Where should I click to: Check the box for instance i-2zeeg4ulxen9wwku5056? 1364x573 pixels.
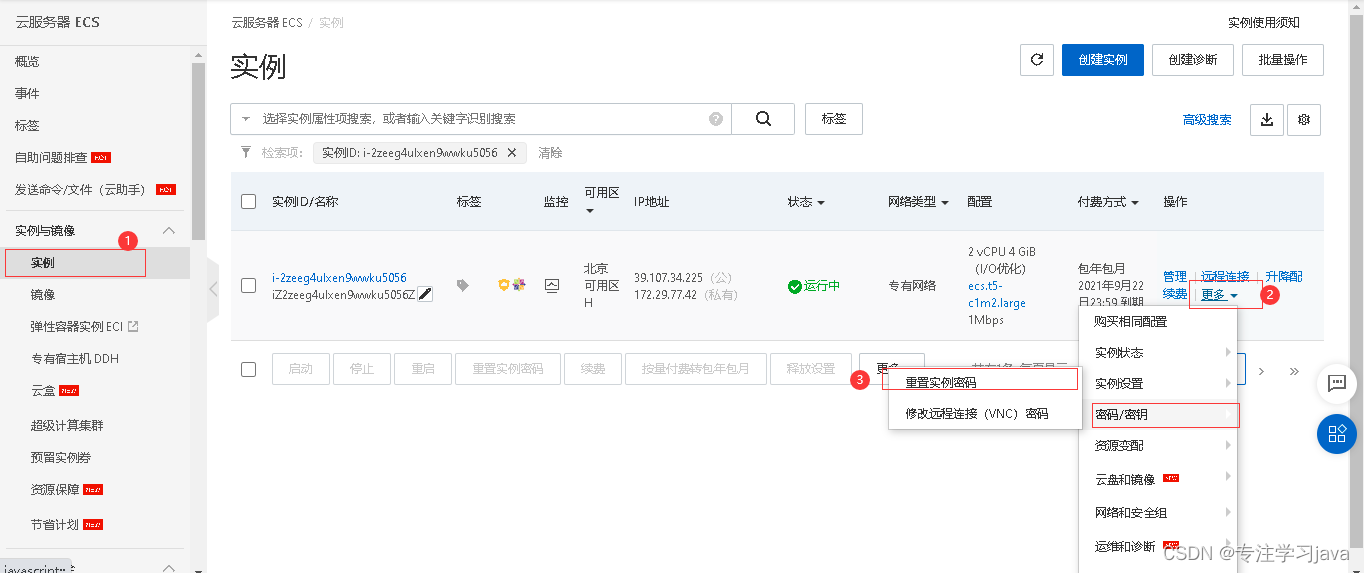click(249, 286)
